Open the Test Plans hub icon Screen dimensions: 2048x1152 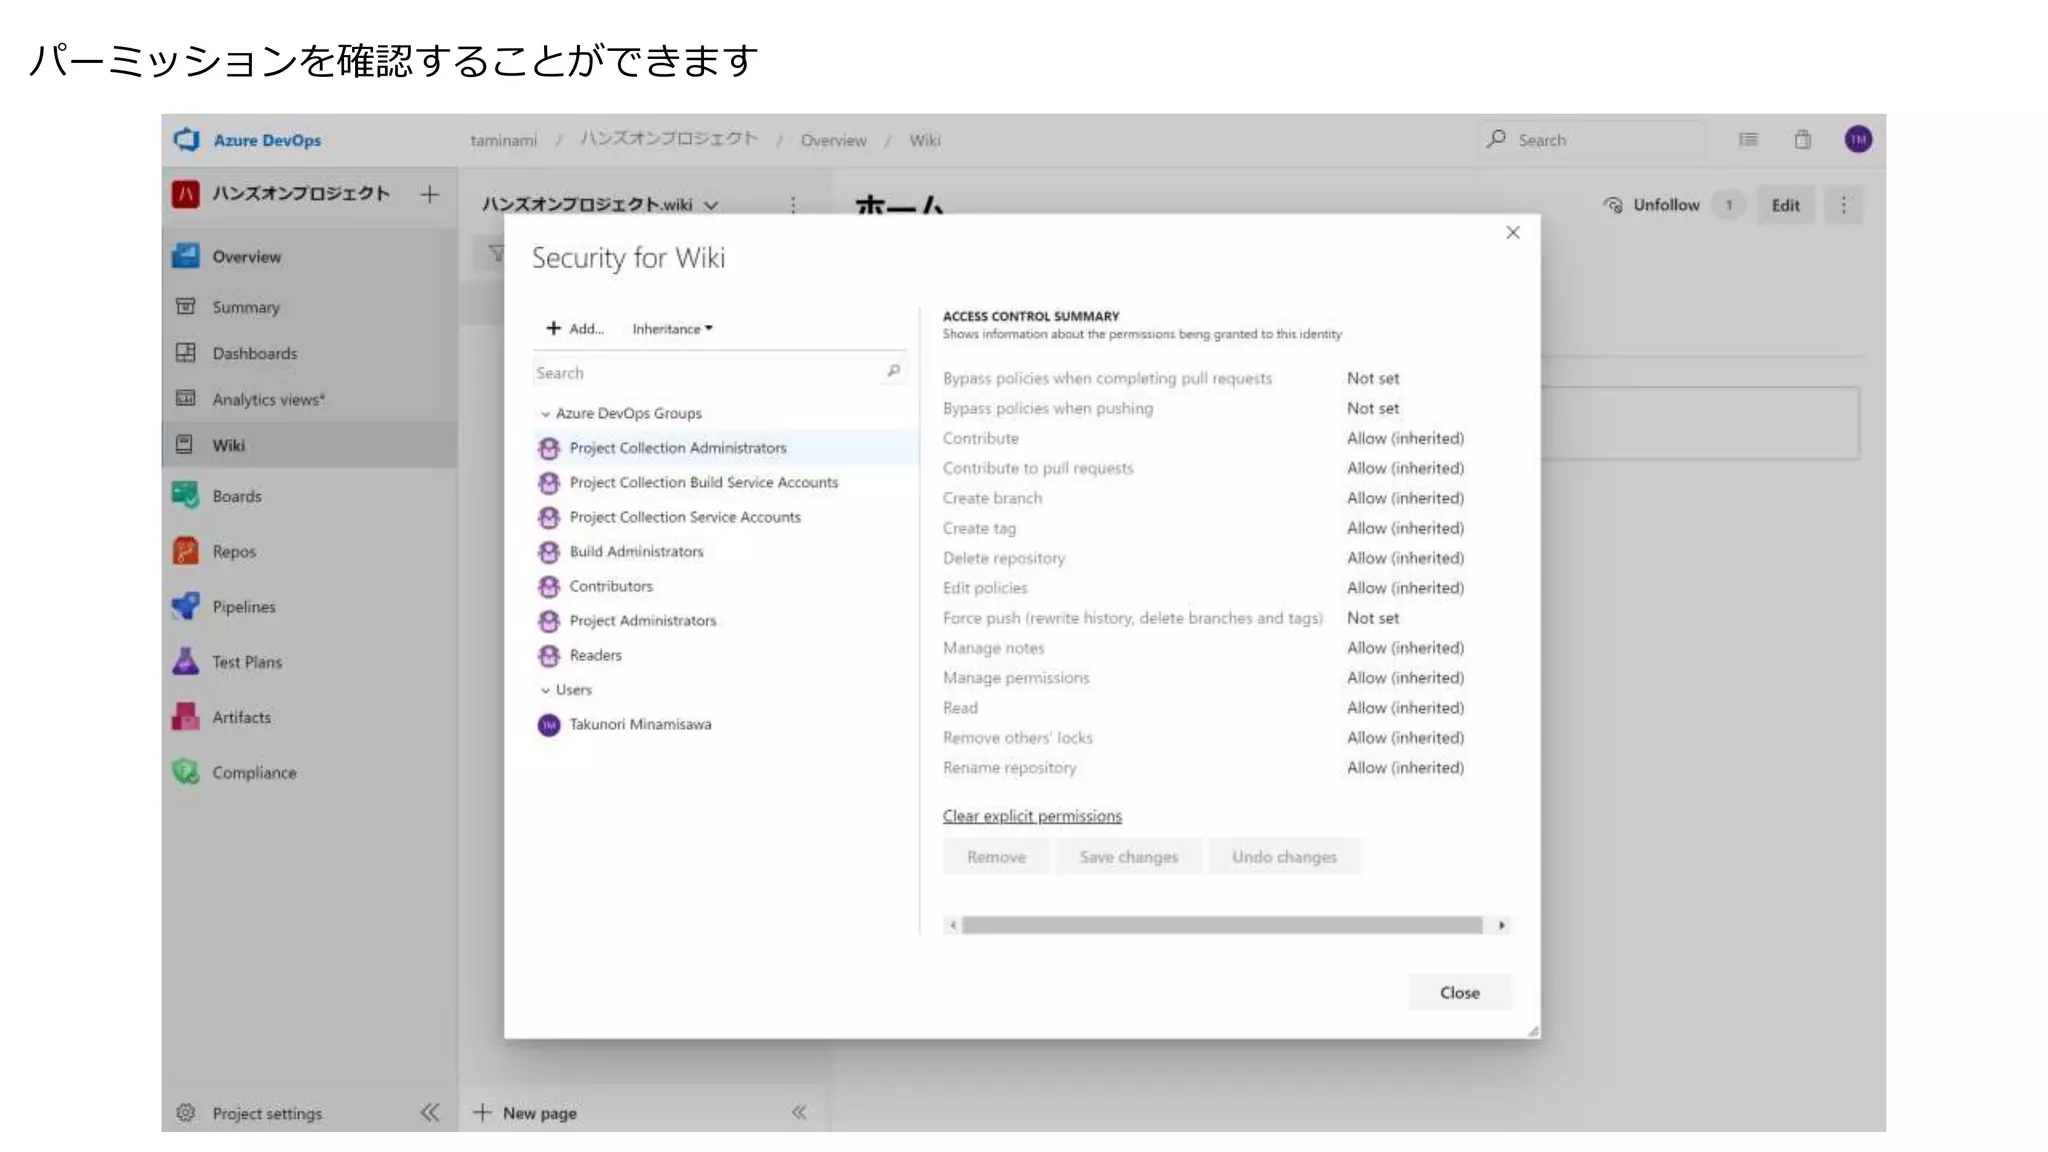pos(186,661)
